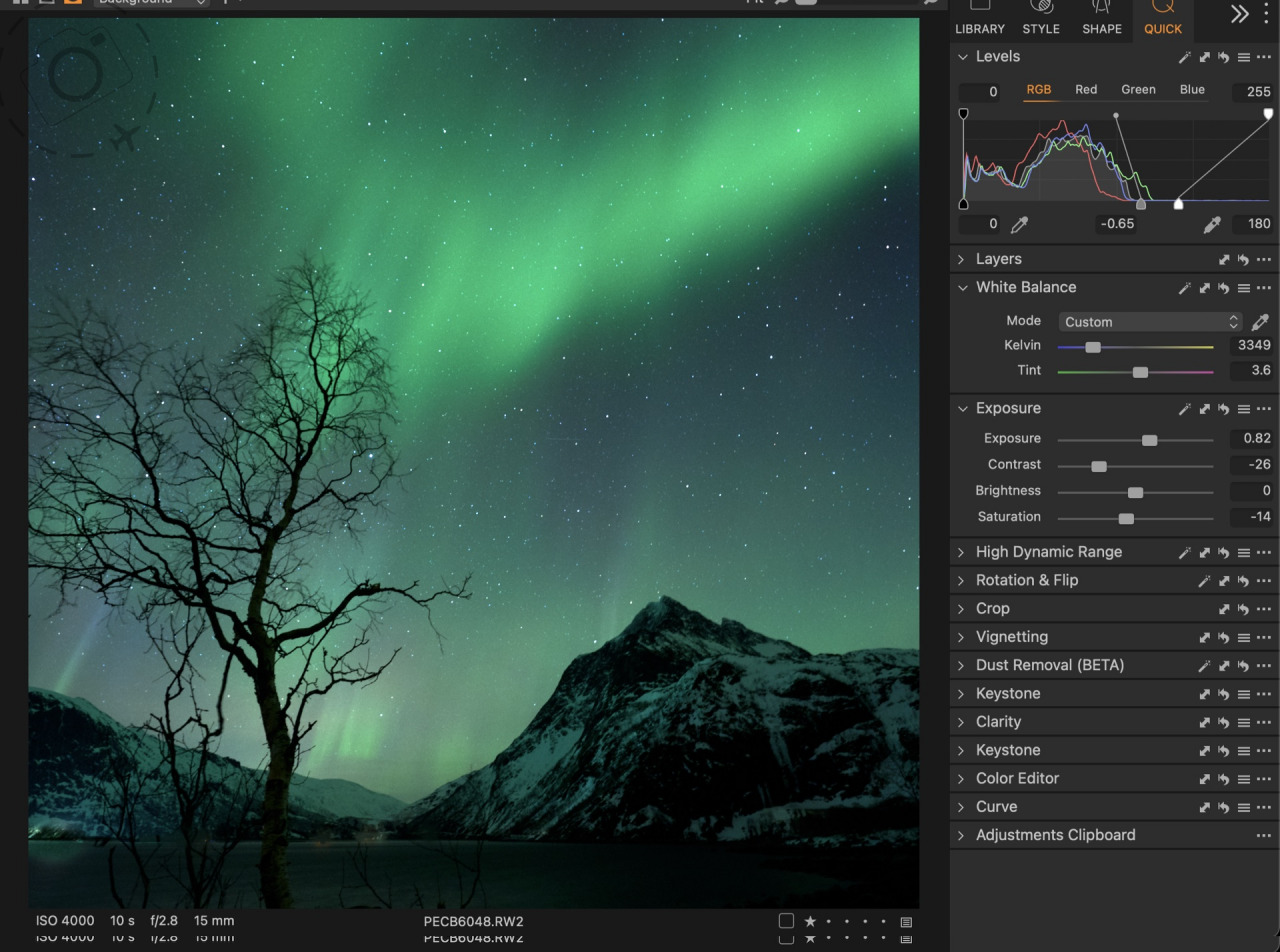Auto-adjust Exposure using its wand icon
This screenshot has width=1280, height=952.
(x=1184, y=409)
